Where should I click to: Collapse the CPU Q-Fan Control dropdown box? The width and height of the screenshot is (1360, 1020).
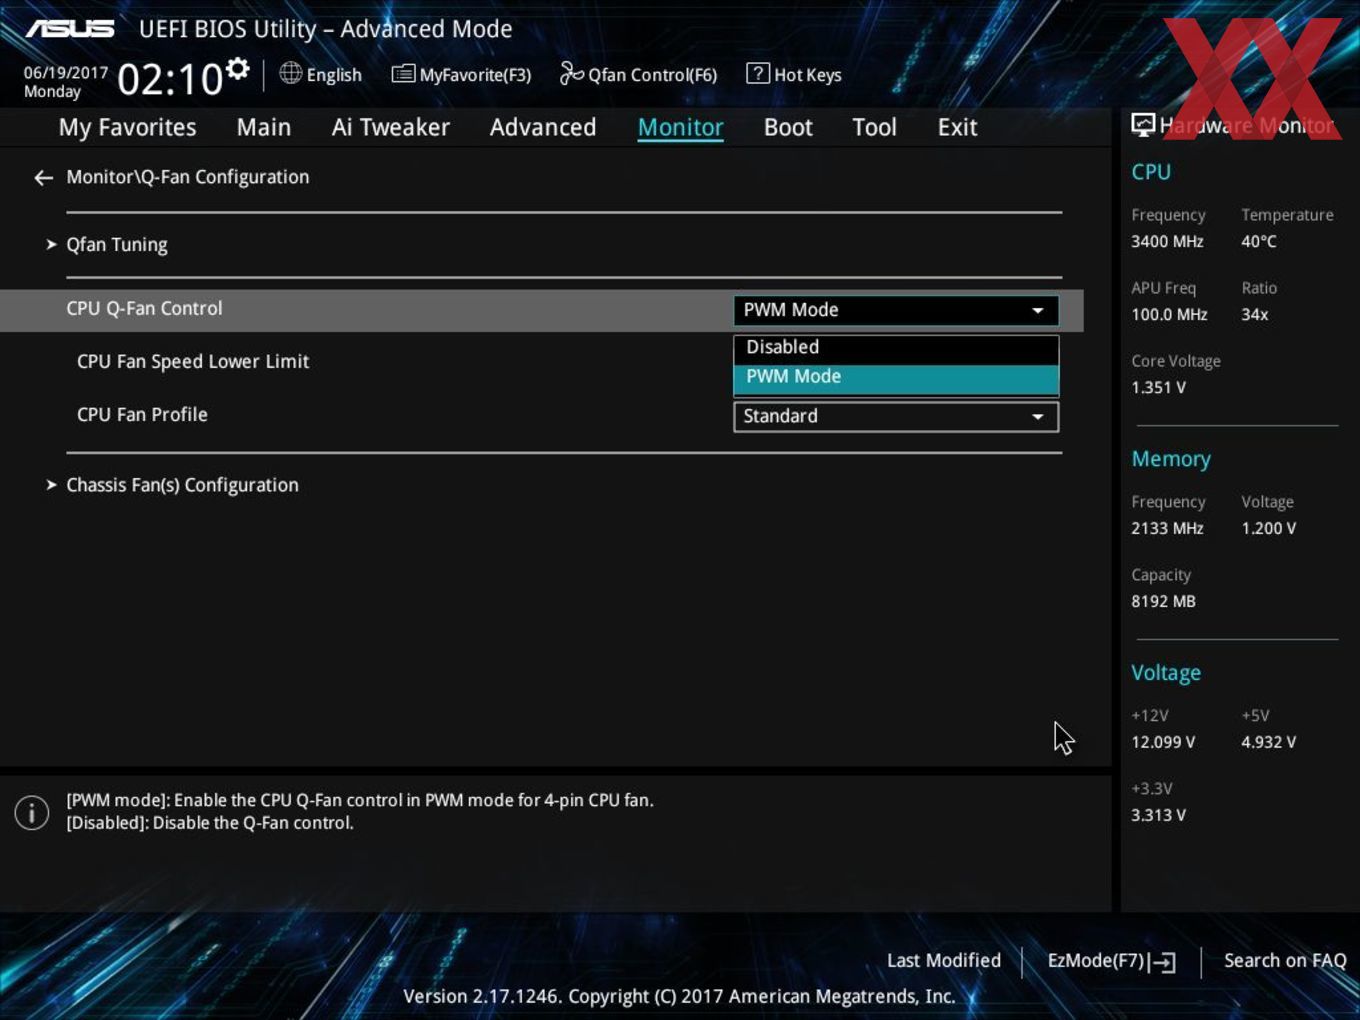tap(896, 311)
